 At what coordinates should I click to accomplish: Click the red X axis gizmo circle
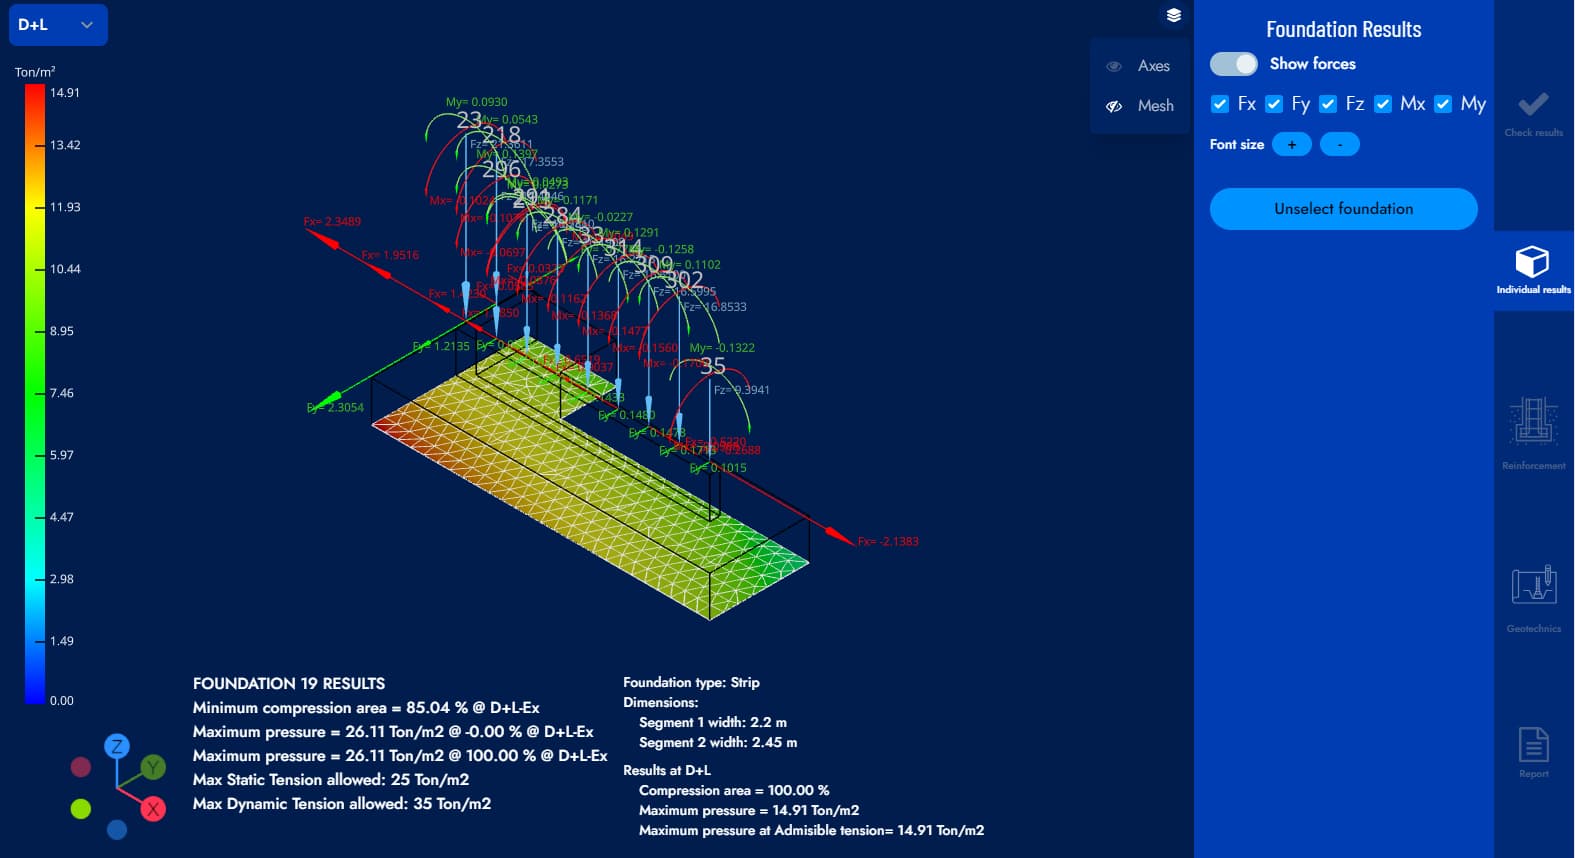(153, 809)
